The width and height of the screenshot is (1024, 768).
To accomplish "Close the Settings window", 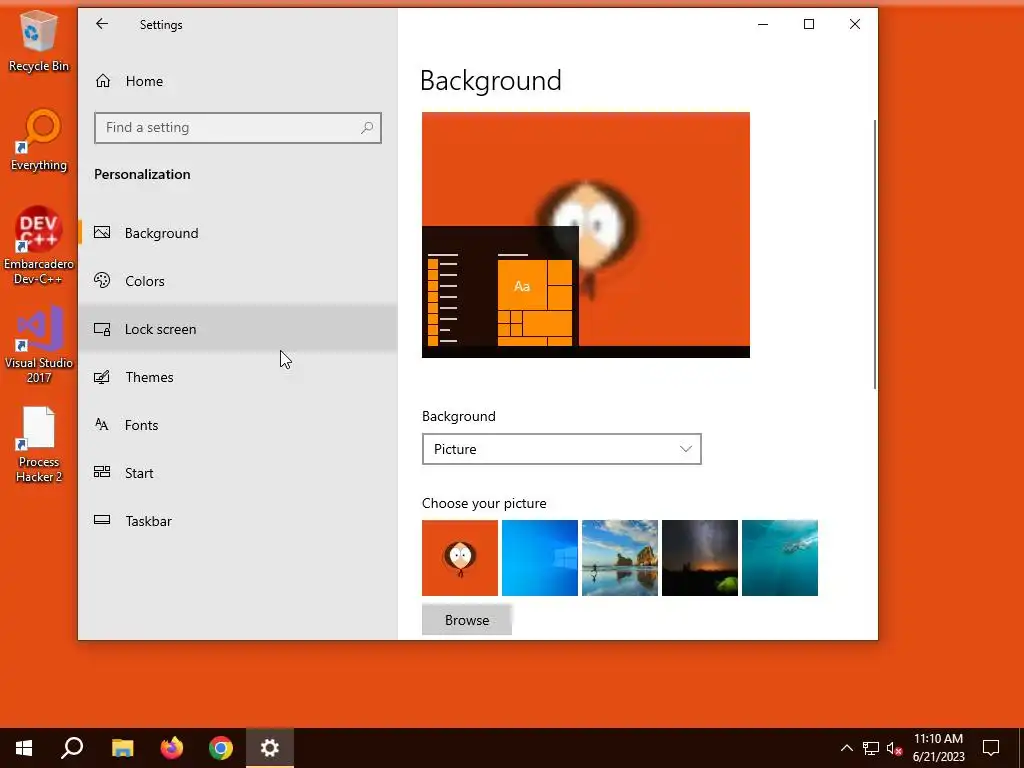I will pyautogui.click(x=854, y=24).
